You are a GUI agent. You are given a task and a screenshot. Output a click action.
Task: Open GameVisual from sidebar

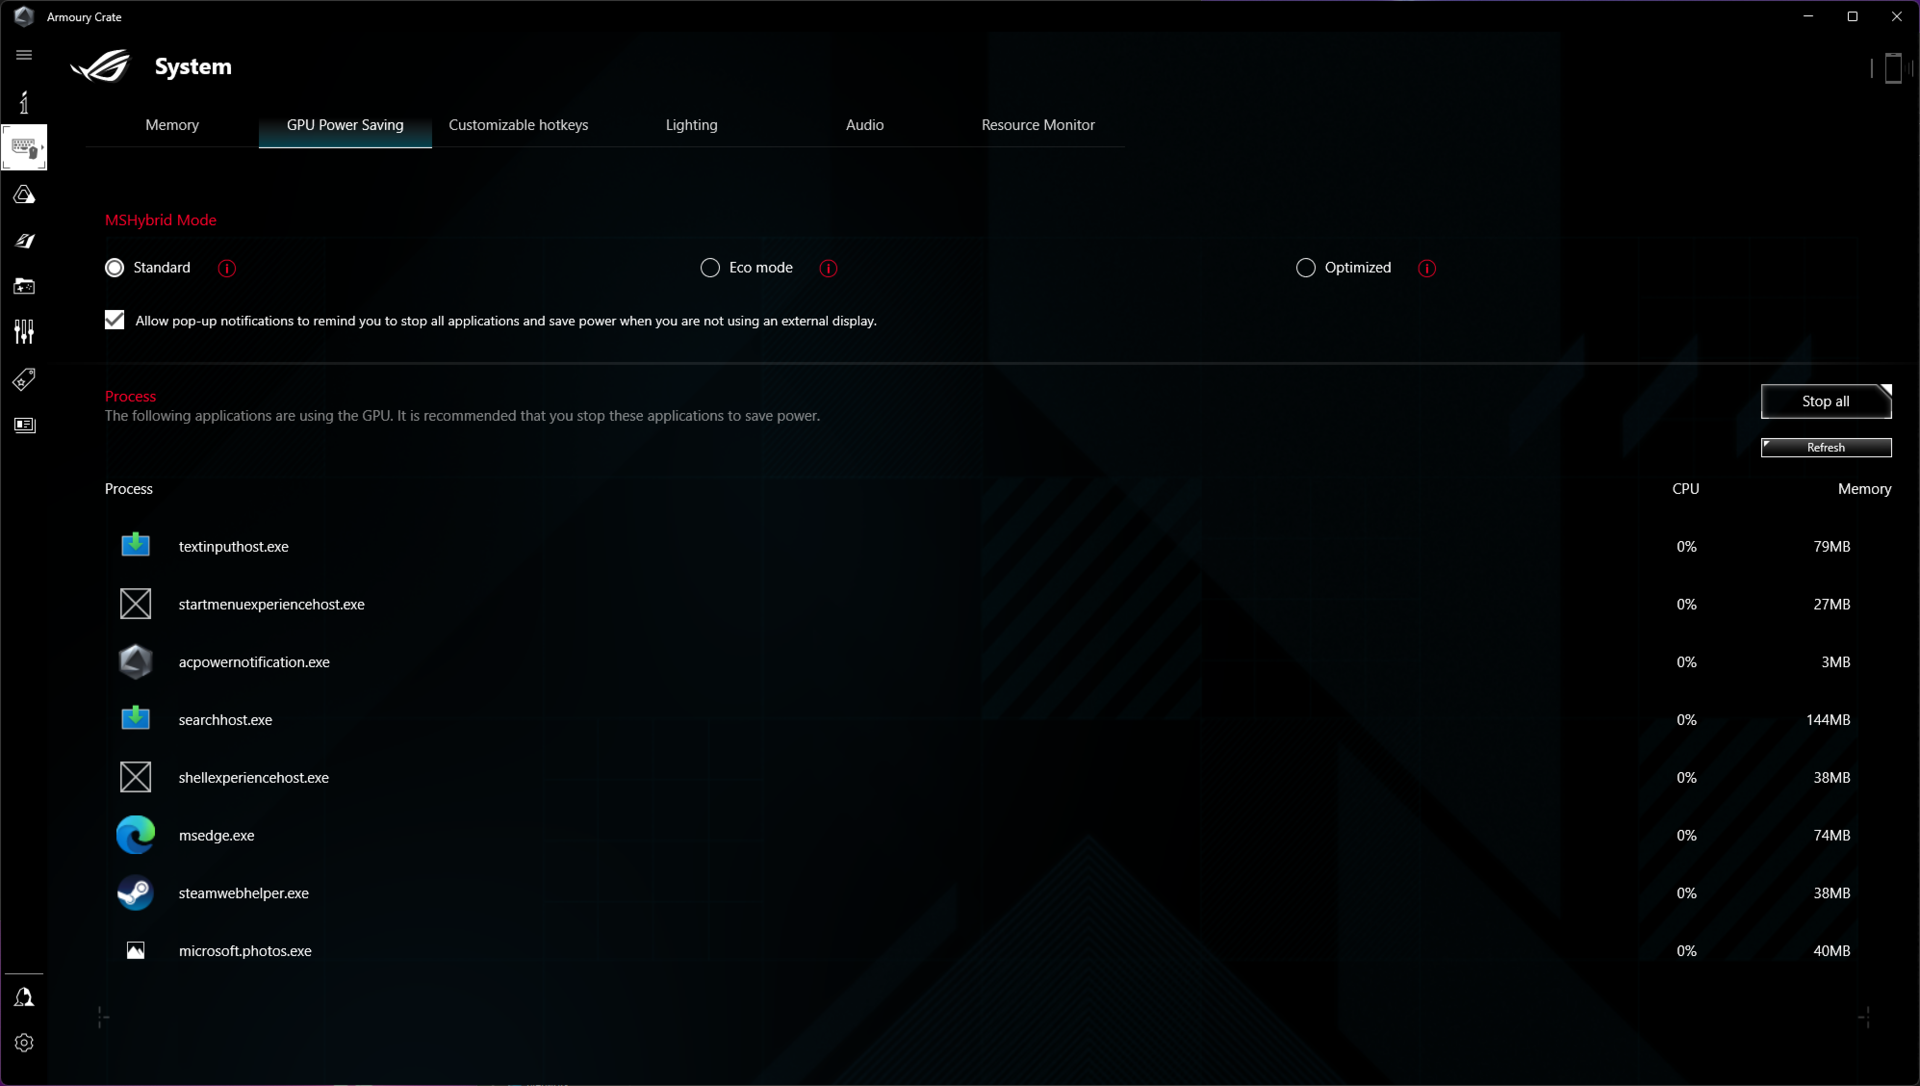24,241
